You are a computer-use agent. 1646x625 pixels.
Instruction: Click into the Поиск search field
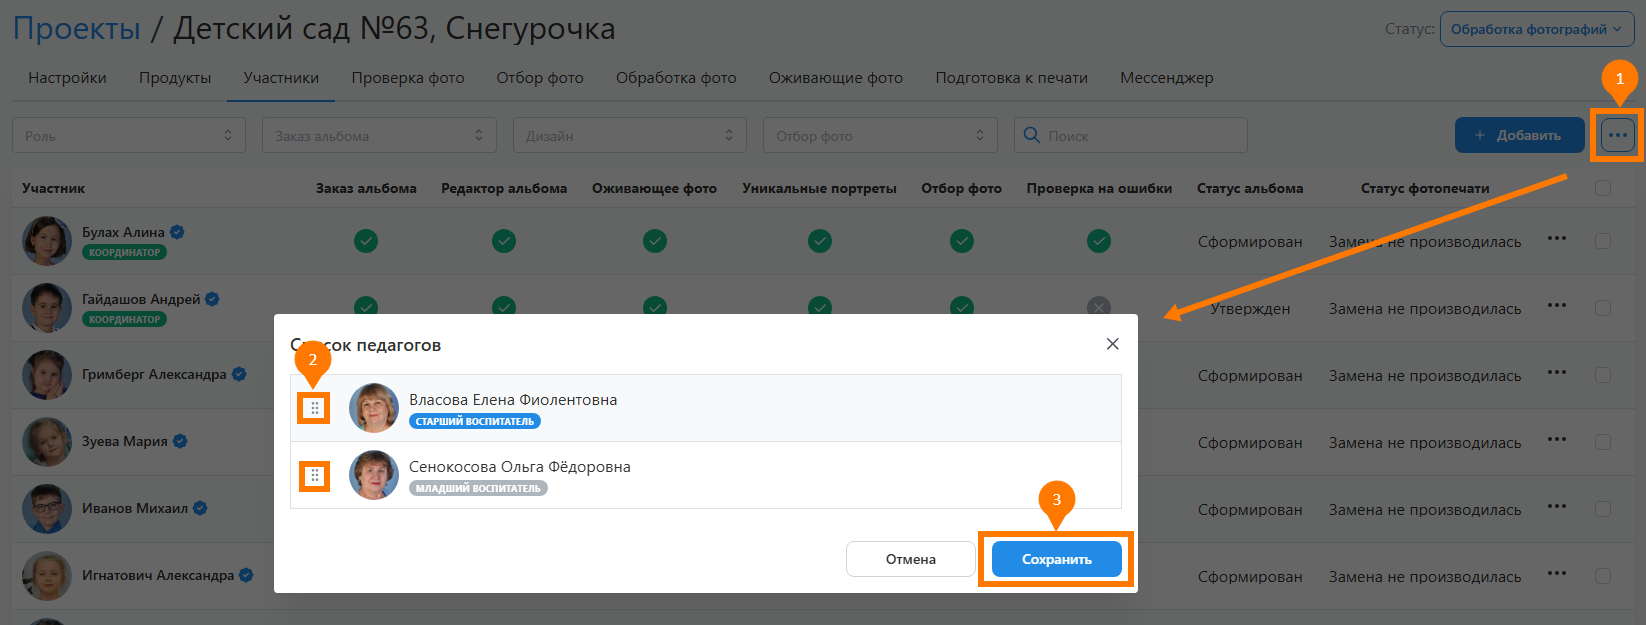tap(1140, 136)
